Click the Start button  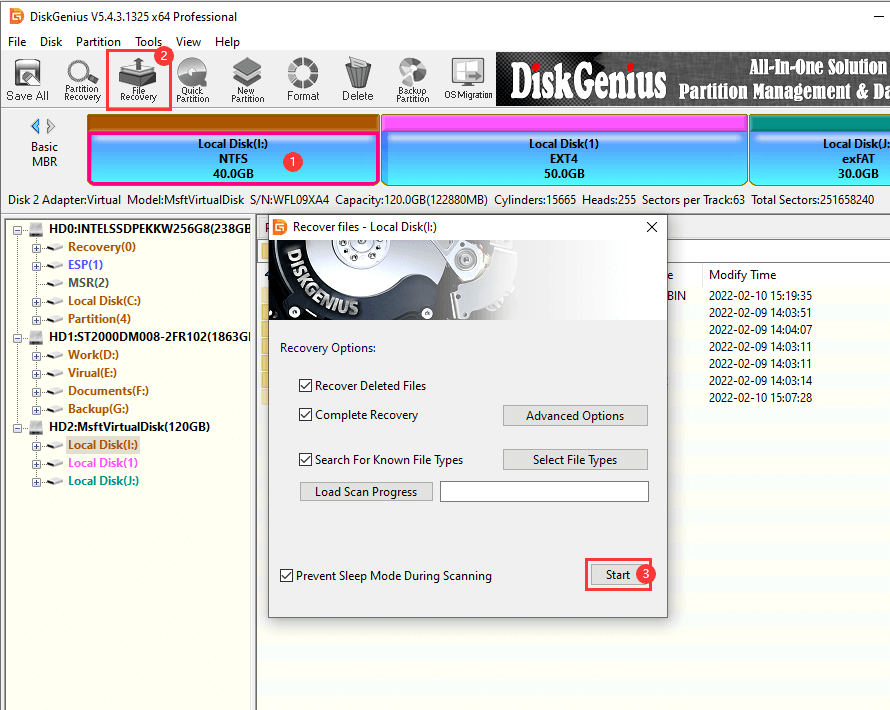click(618, 574)
